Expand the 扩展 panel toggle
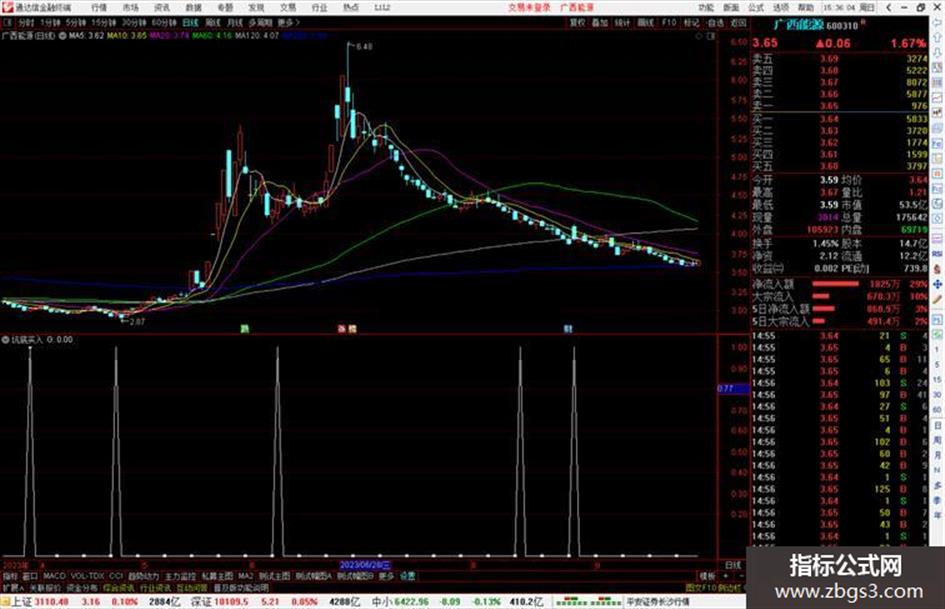The image size is (945, 609). 13,587
